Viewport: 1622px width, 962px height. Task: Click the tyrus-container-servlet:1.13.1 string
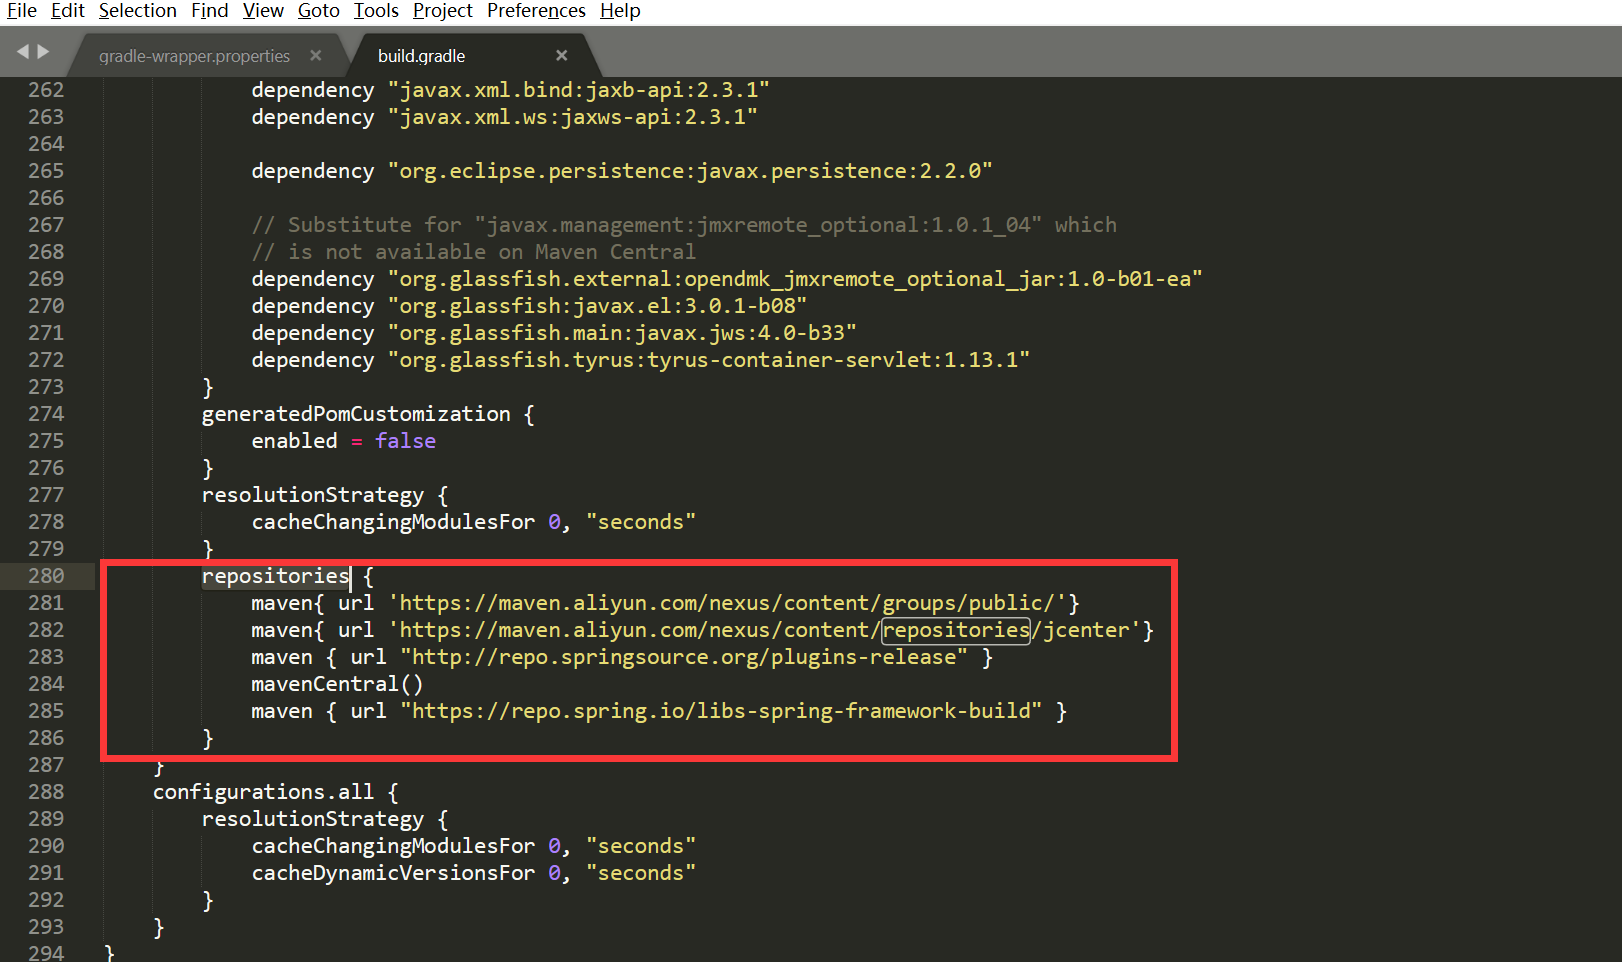coord(708,360)
